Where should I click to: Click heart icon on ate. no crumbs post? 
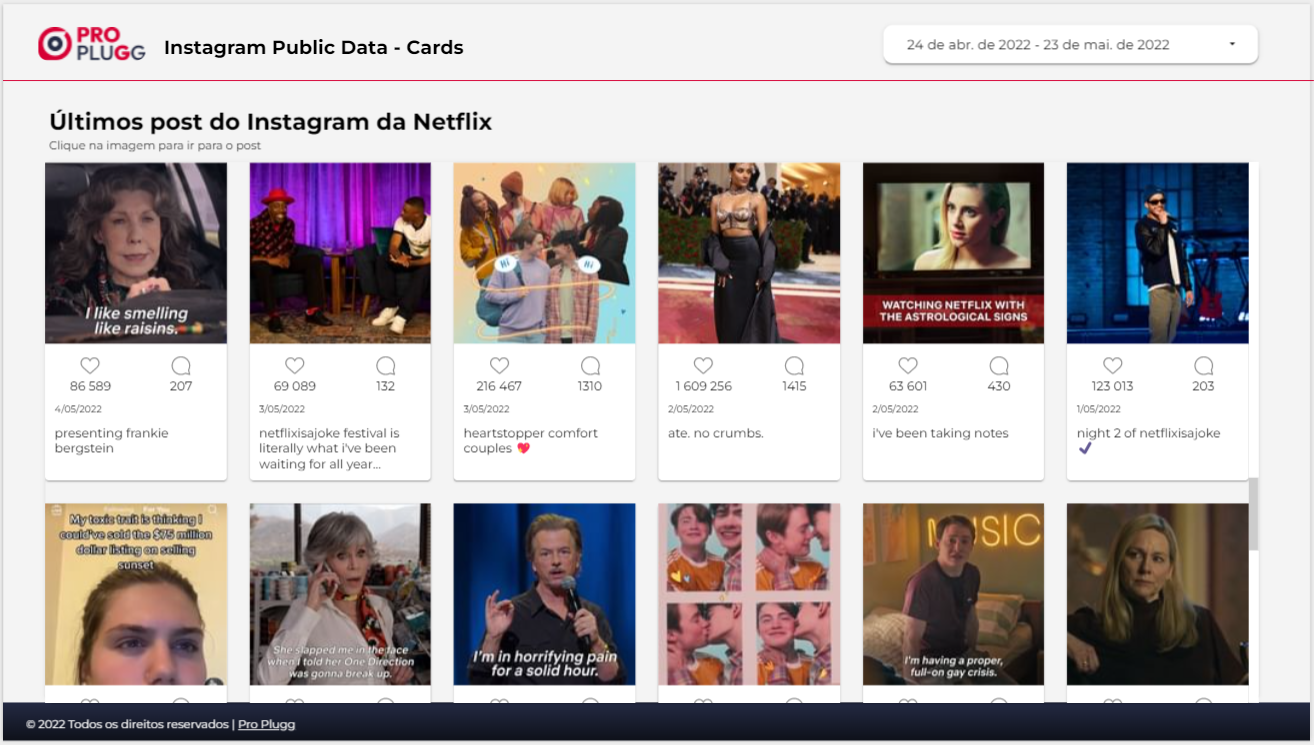(703, 365)
